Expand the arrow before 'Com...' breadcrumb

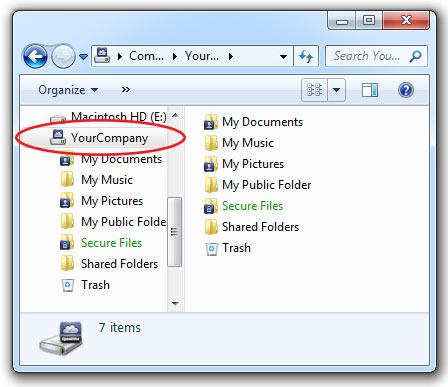[120, 57]
